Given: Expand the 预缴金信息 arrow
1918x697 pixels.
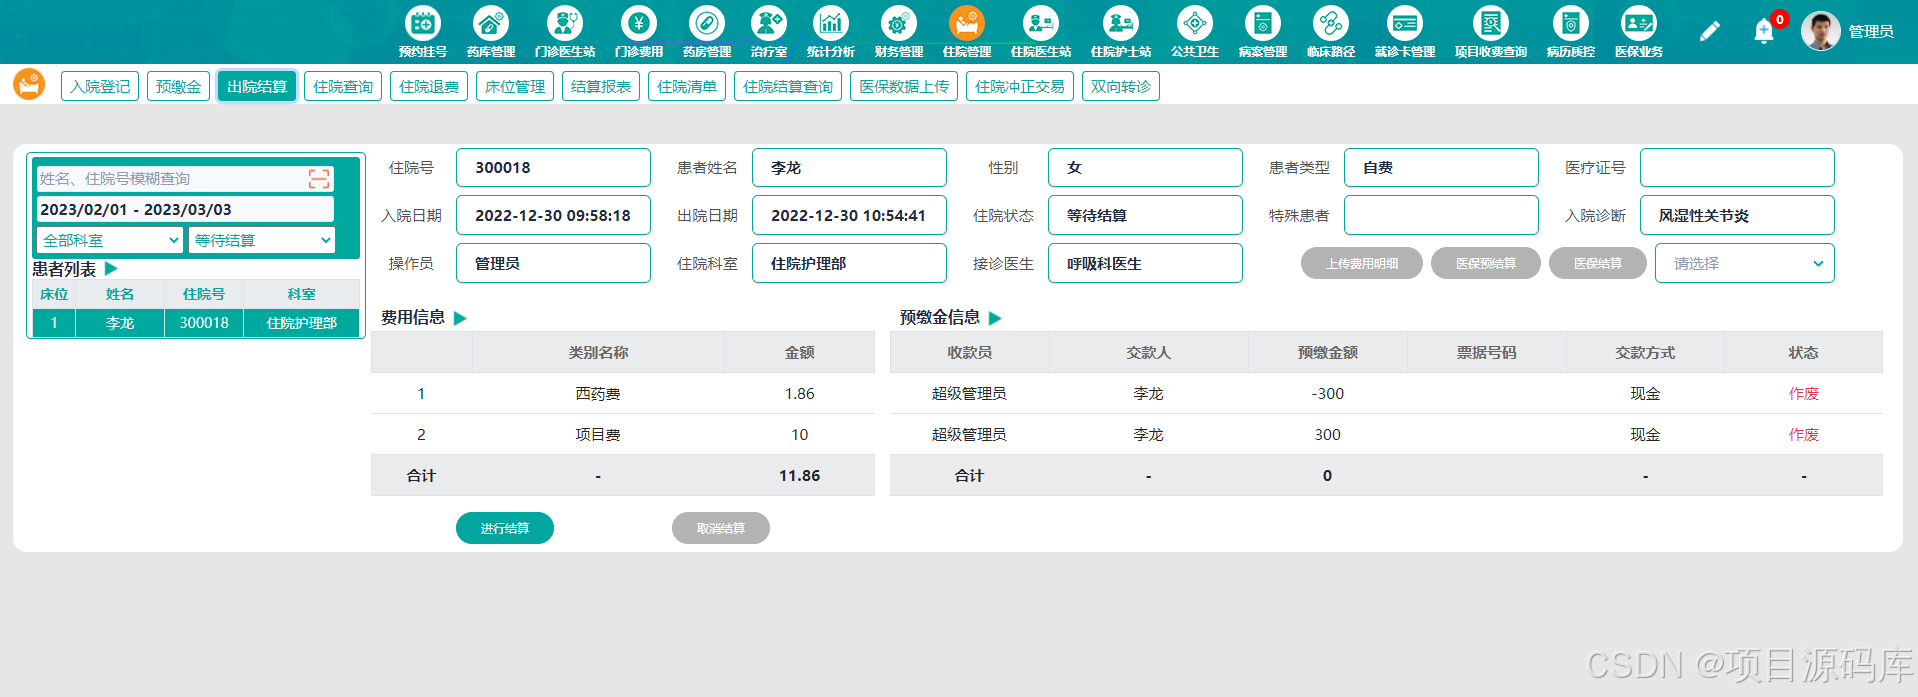Looking at the screenshot, I should [995, 318].
